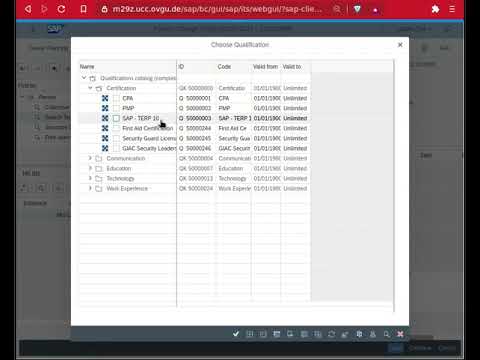Click the zoom magnifier icon in address bar

pos(337,9)
